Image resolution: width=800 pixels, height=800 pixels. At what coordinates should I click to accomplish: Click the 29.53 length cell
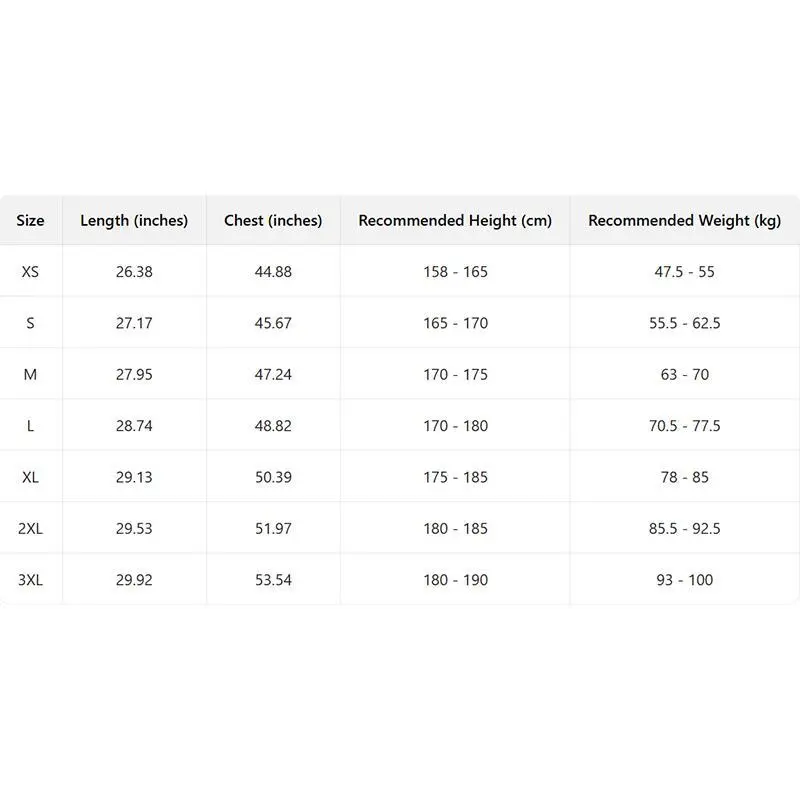pos(134,528)
